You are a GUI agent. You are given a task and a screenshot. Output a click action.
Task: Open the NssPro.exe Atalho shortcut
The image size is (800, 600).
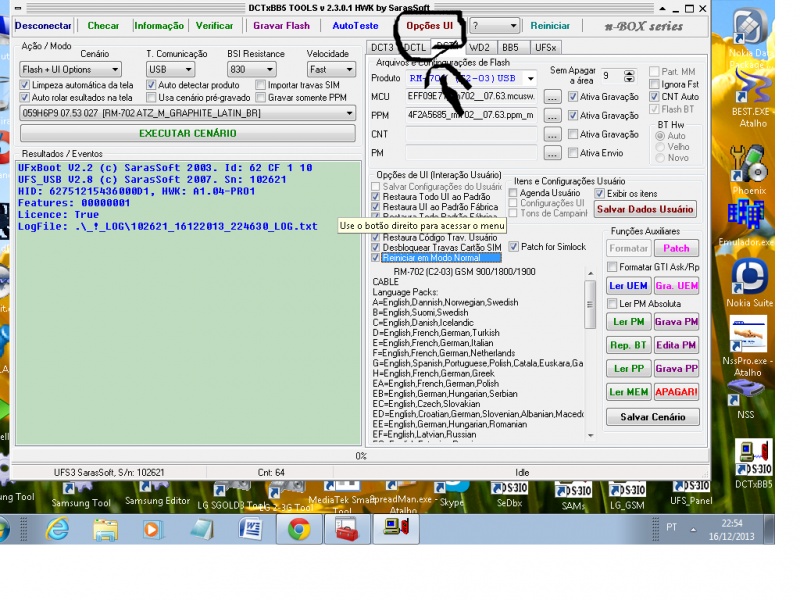(748, 347)
